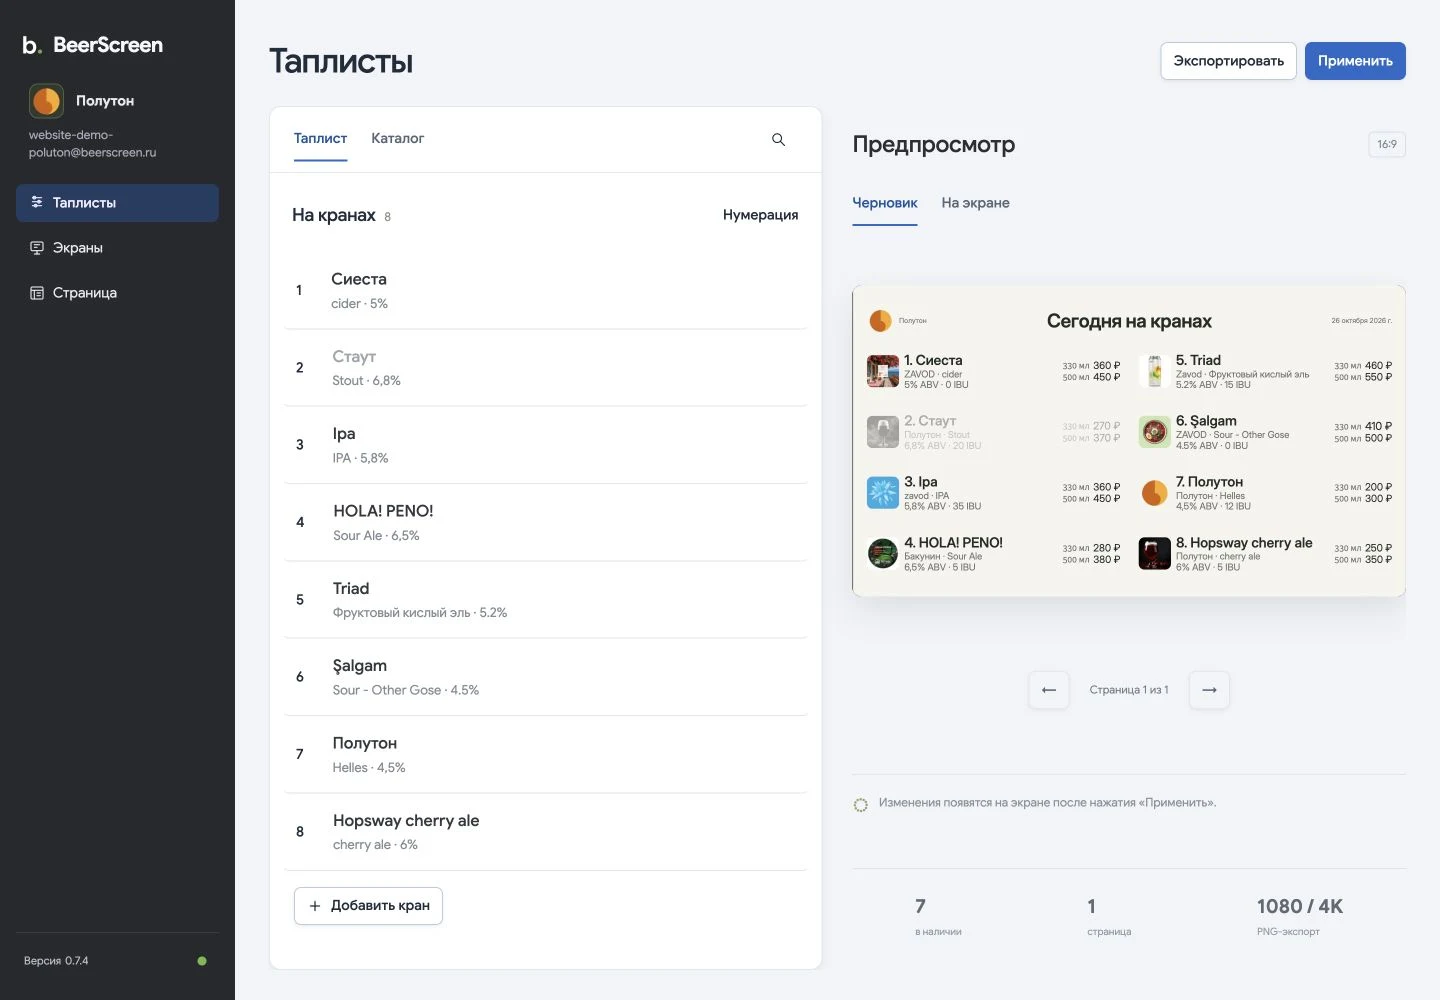Click the На кранах section heading
1440x1000 pixels.
point(334,215)
